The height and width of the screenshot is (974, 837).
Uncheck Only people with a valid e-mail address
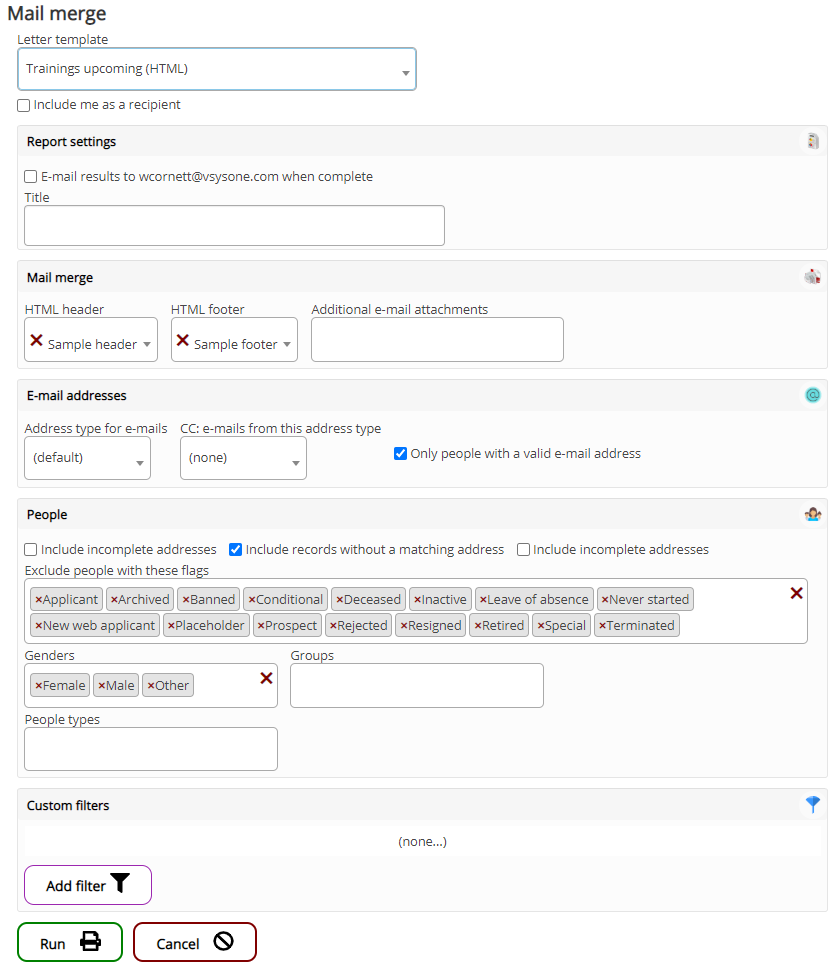tap(401, 454)
